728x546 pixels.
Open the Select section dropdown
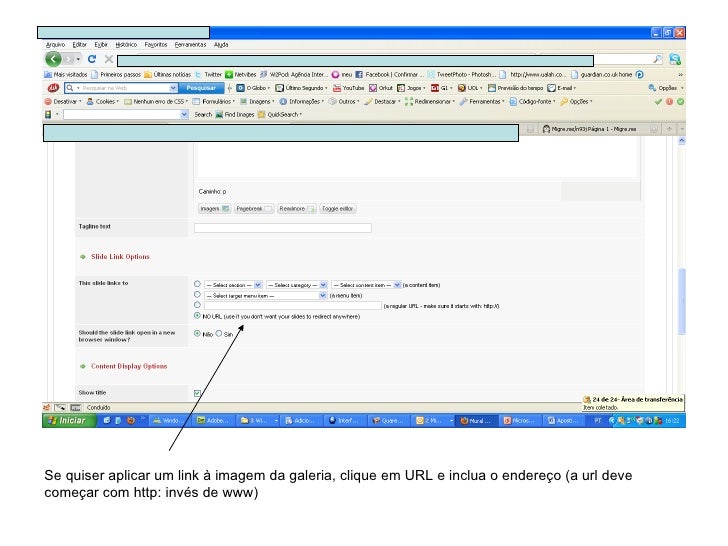(x=233, y=285)
